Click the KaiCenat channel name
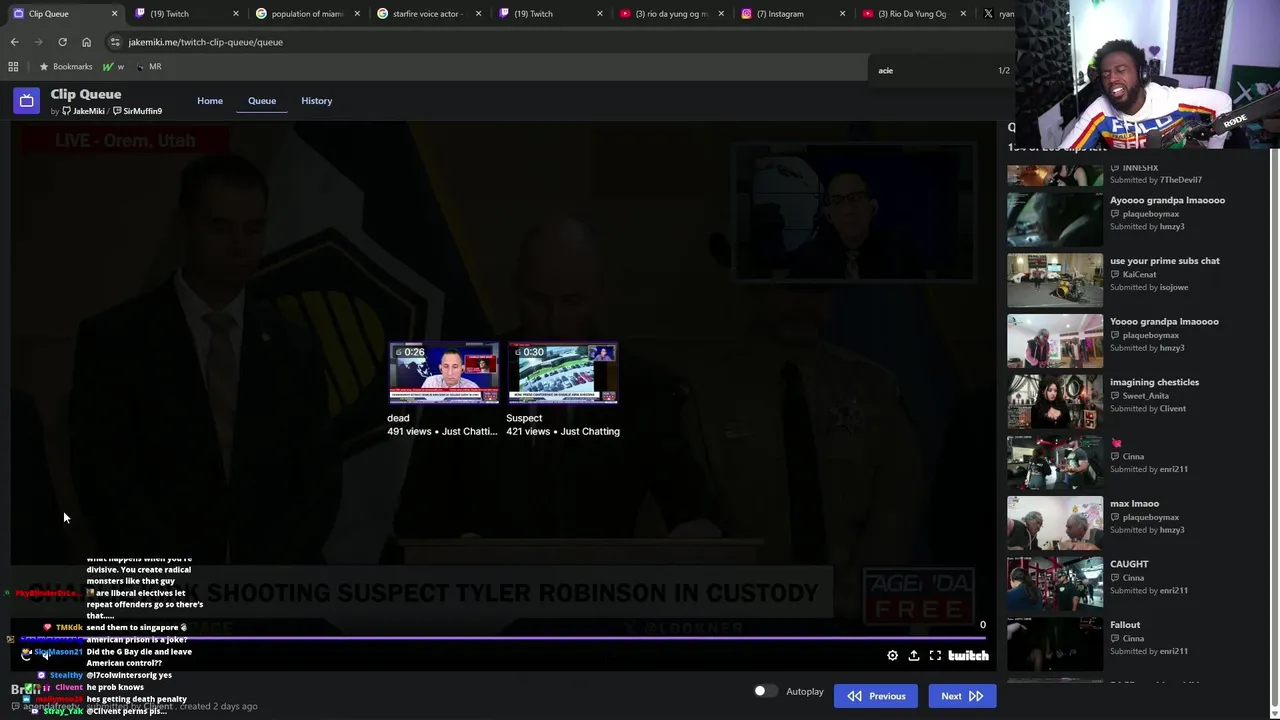 1139,274
